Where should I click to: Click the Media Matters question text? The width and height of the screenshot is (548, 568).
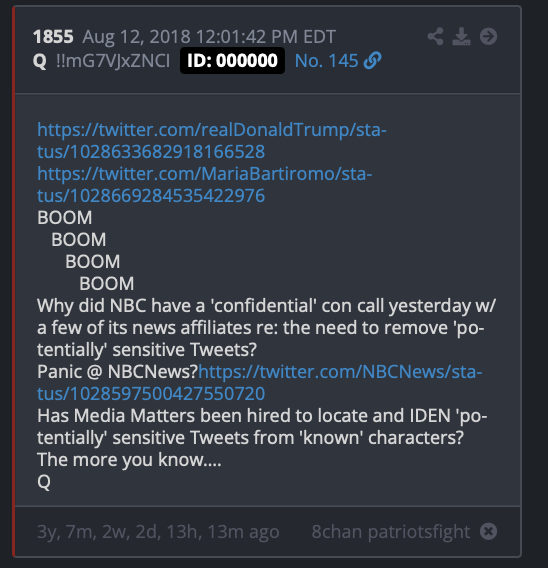(262, 426)
